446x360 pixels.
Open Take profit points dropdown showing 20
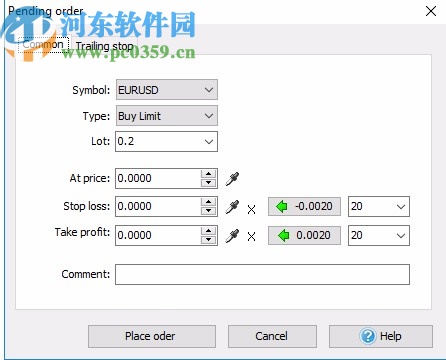401,236
